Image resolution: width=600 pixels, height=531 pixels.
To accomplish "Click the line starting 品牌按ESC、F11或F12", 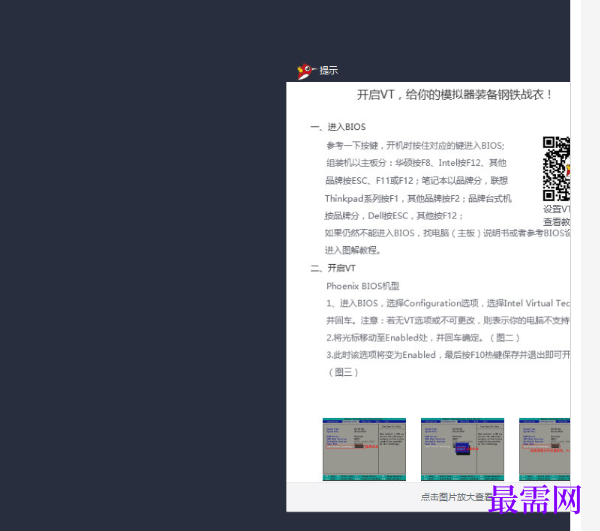I will pyautogui.click(x=416, y=181).
